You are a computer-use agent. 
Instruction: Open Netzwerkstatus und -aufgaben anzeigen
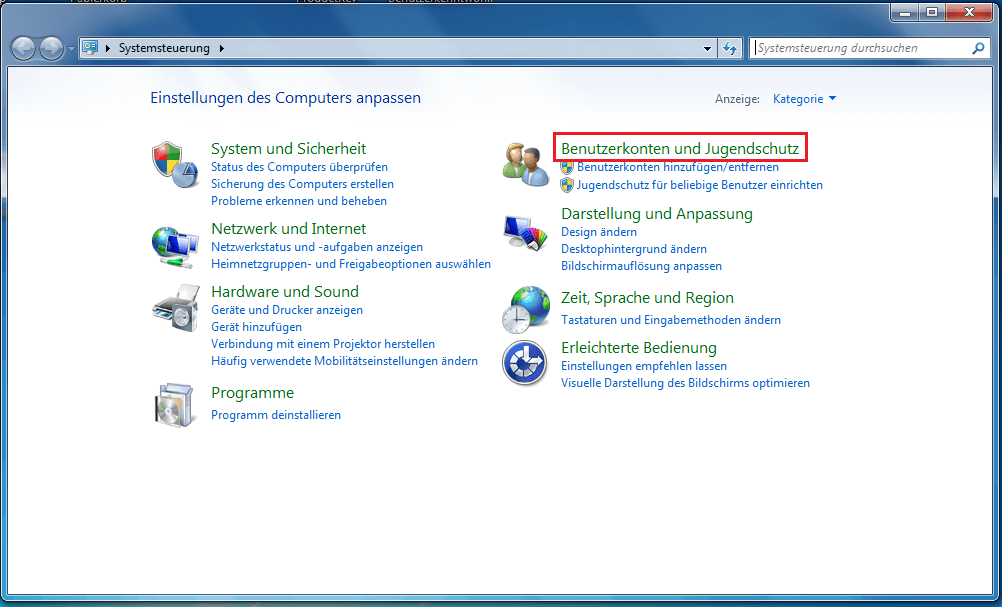(x=317, y=247)
